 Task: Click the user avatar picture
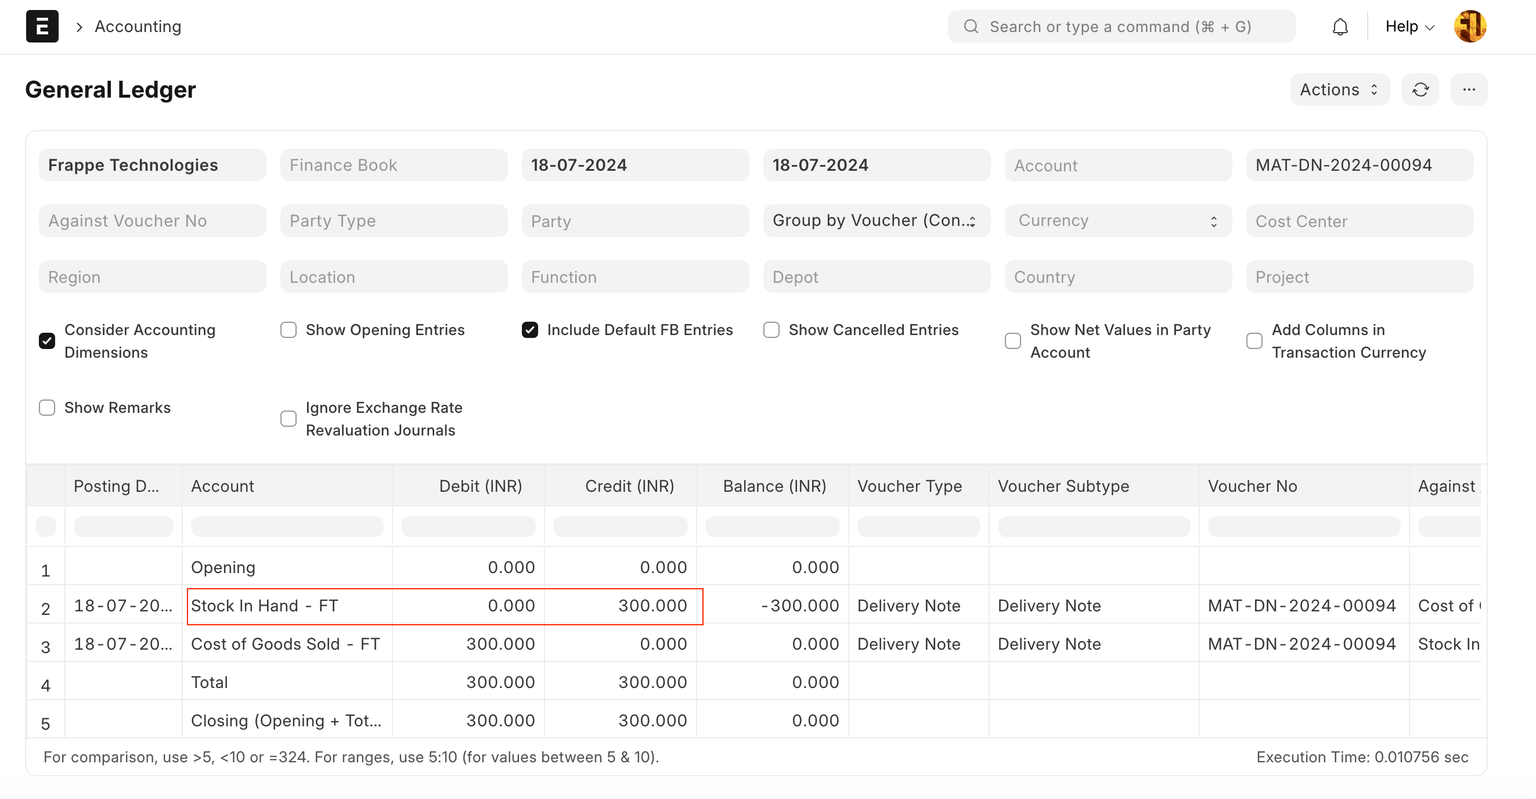[1469, 27]
